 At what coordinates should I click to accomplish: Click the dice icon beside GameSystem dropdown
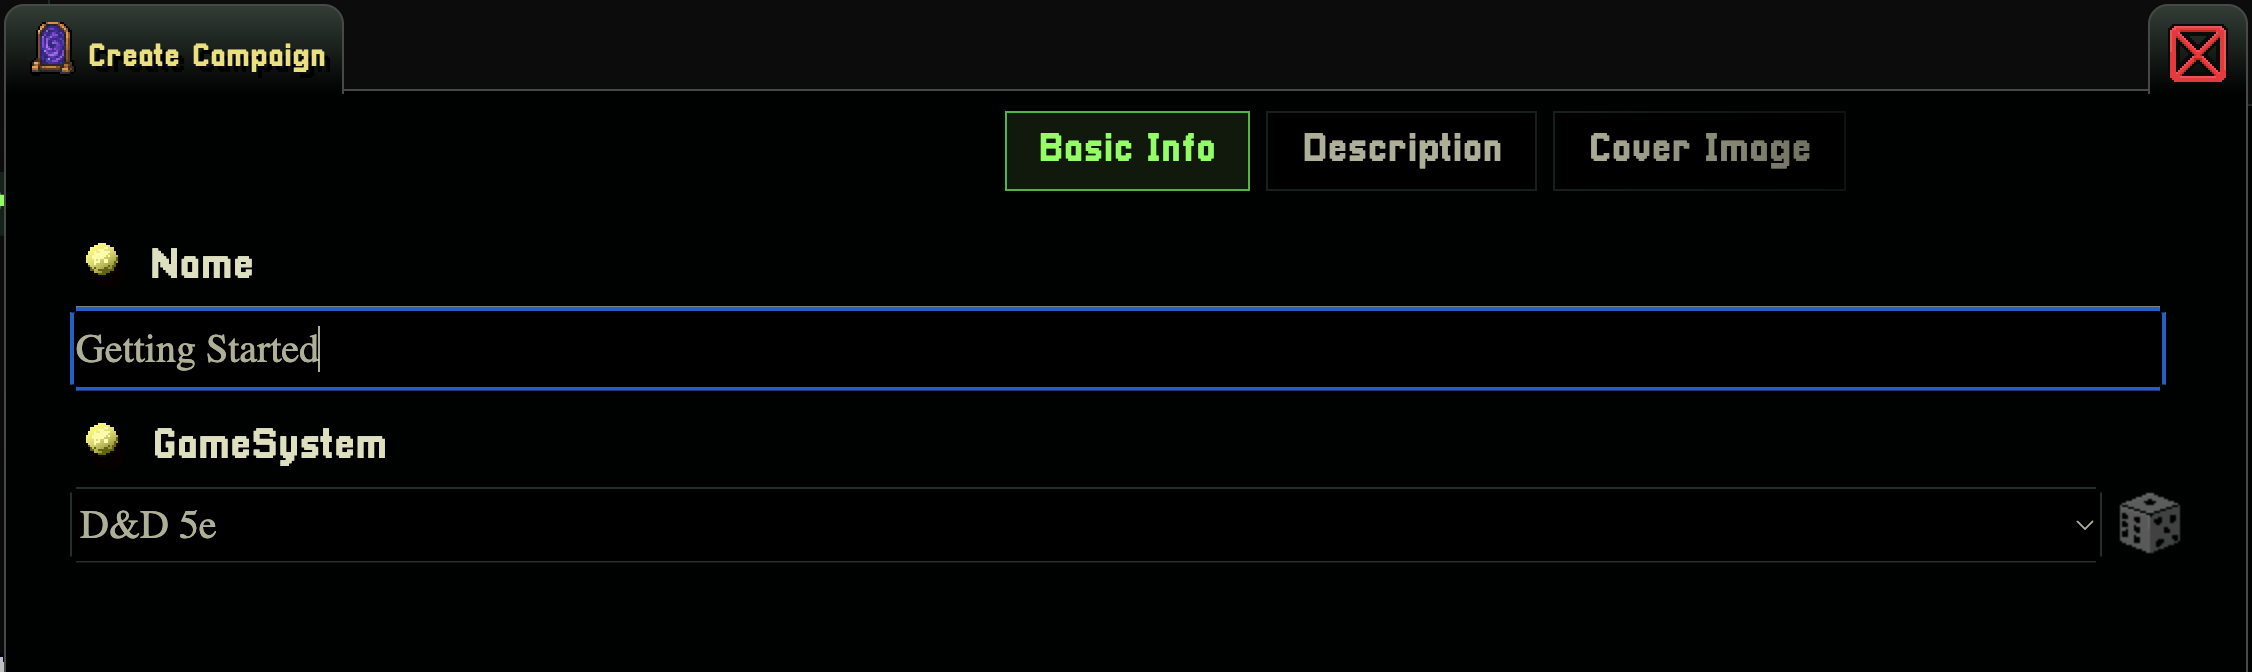pos(2149,523)
